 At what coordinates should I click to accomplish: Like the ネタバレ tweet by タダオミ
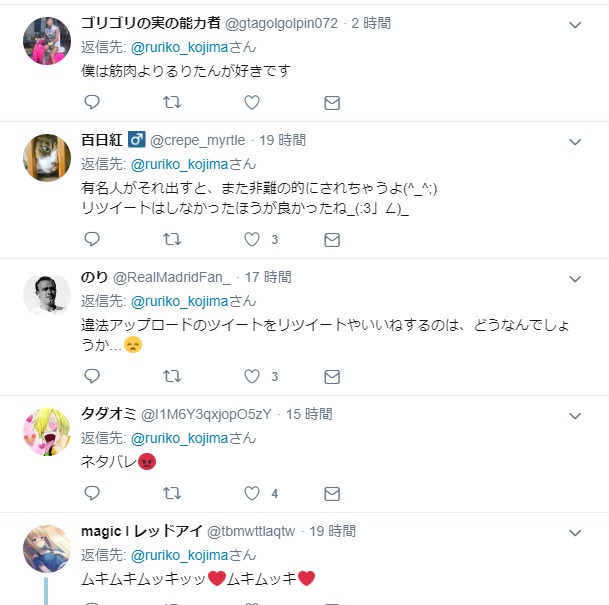point(252,493)
